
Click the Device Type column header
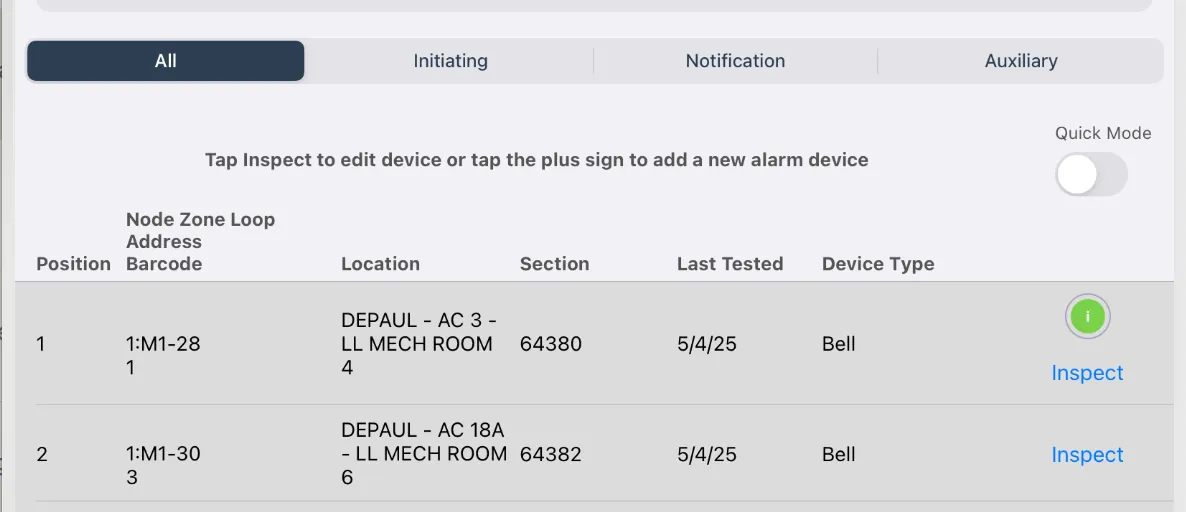[x=877, y=264]
